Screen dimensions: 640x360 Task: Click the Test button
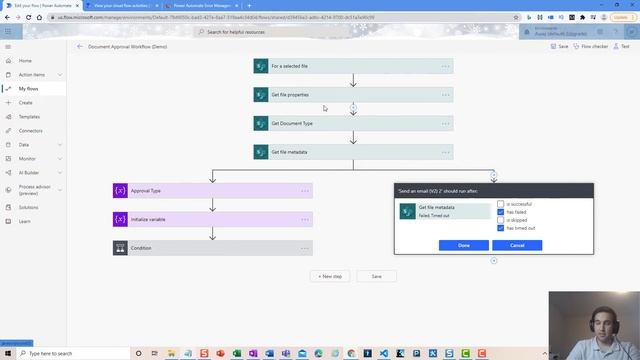(622, 47)
